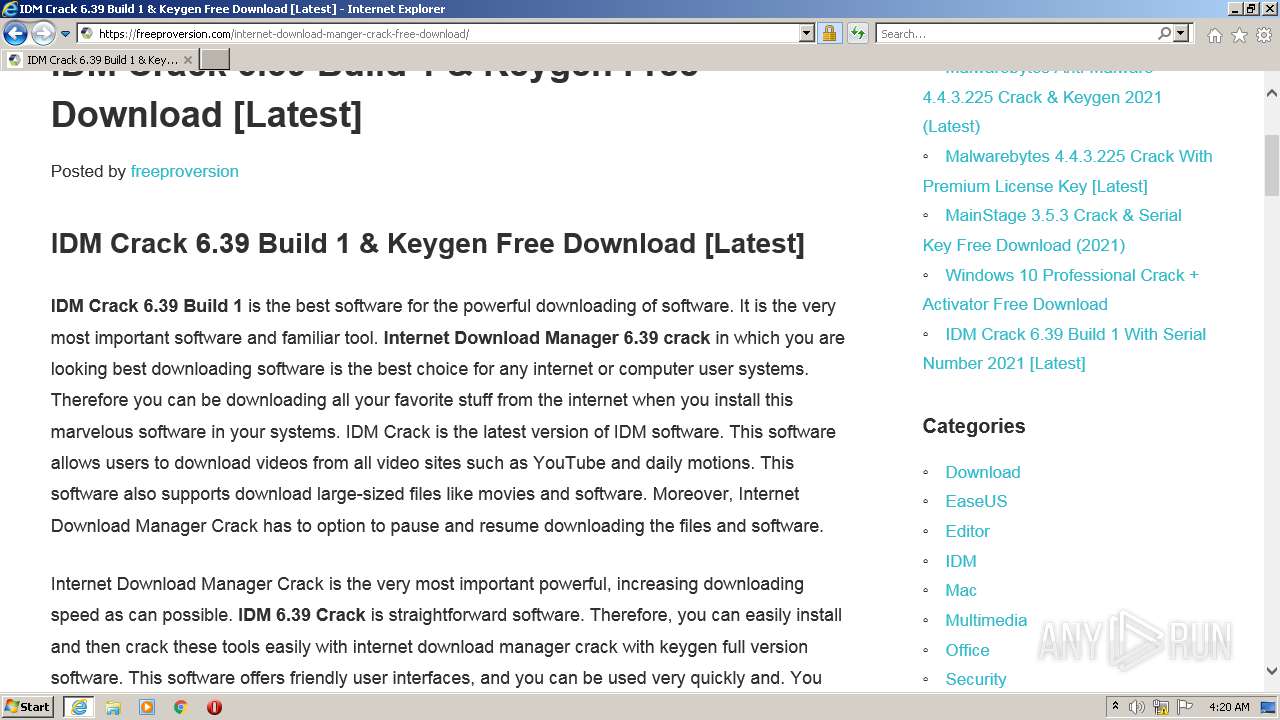Launch Chrome from the taskbar
This screenshot has width=1280, height=720.
pos(181,707)
